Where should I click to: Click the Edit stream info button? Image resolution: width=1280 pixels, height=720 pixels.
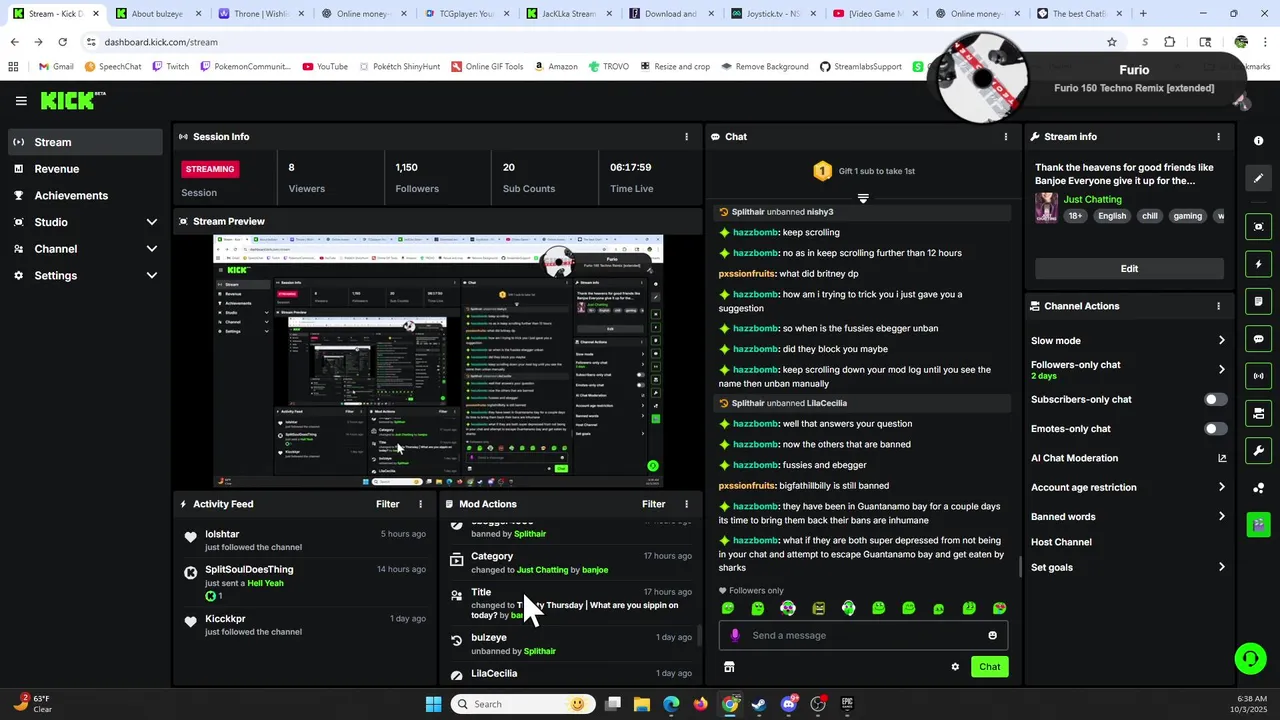click(x=1129, y=268)
